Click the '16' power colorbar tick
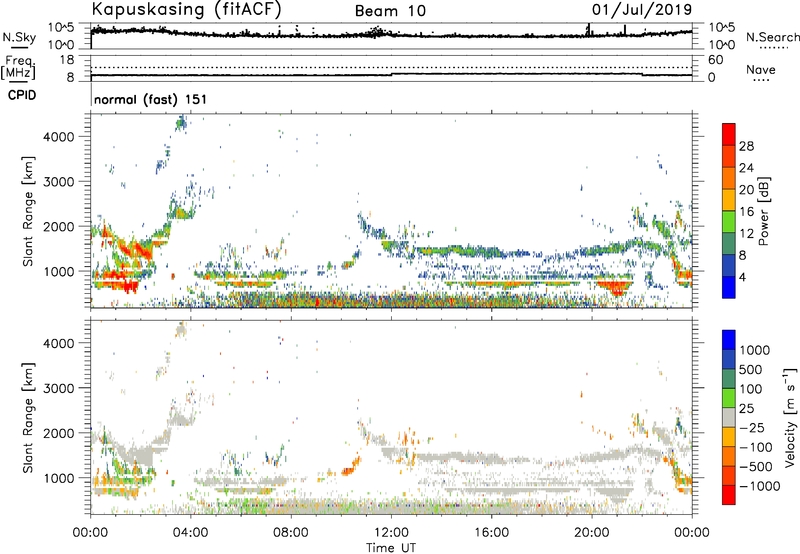Image resolution: width=800 pixels, height=554 pixels. pos(746,212)
